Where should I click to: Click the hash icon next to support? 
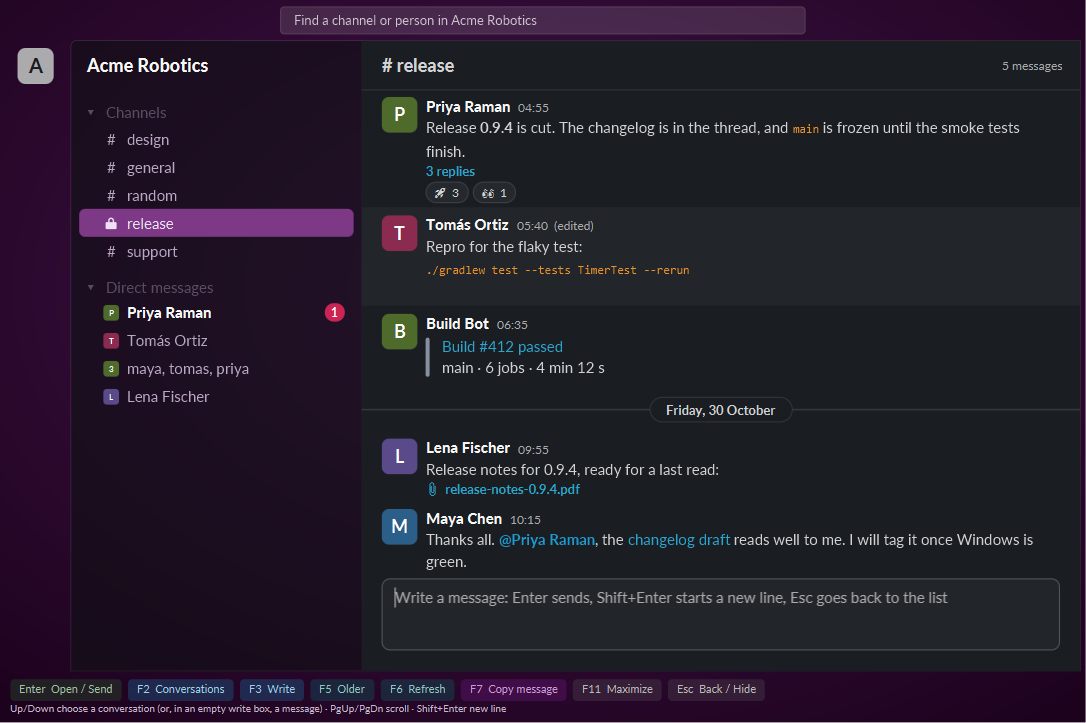(111, 252)
